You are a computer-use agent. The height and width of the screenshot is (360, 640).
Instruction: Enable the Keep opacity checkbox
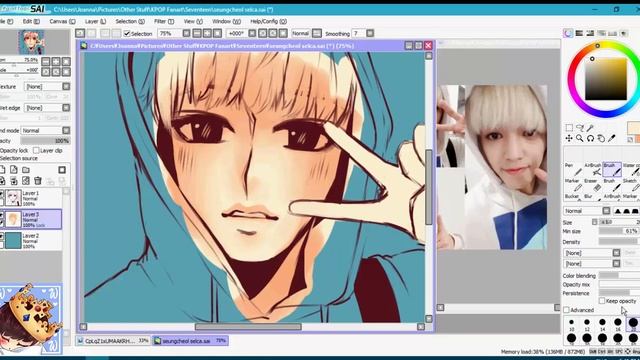pyautogui.click(x=602, y=301)
